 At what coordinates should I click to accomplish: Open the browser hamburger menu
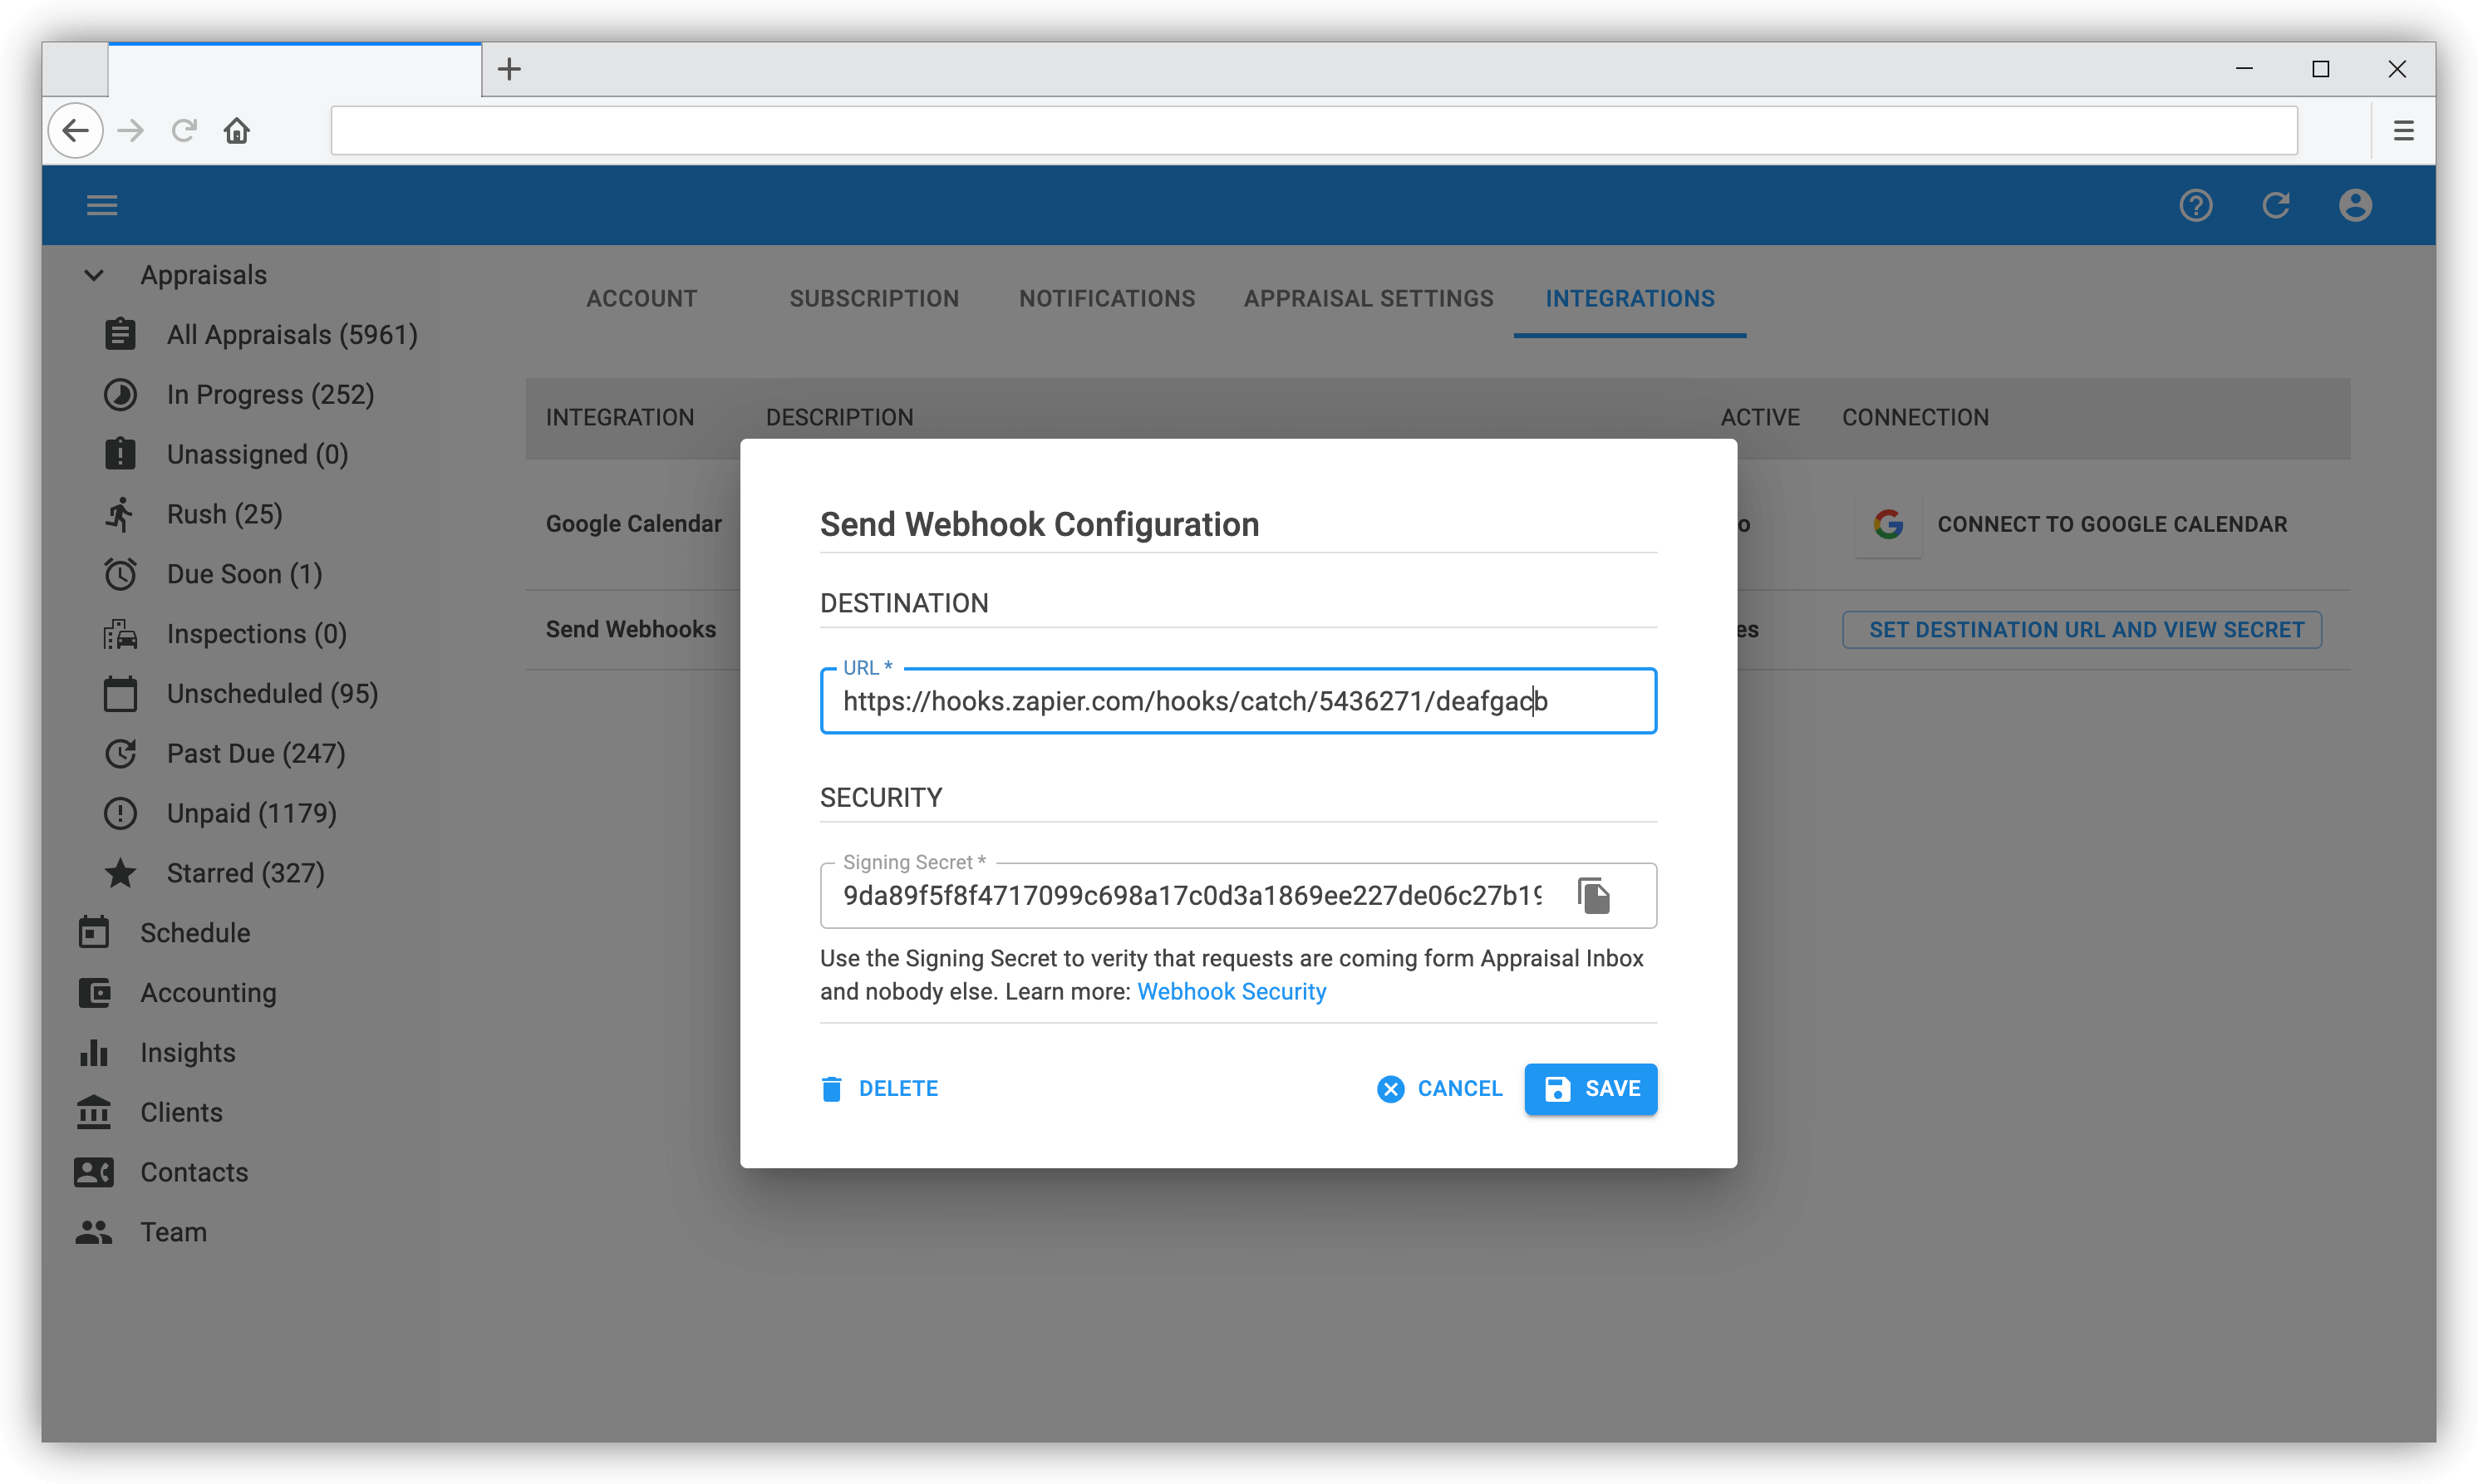point(2403,131)
